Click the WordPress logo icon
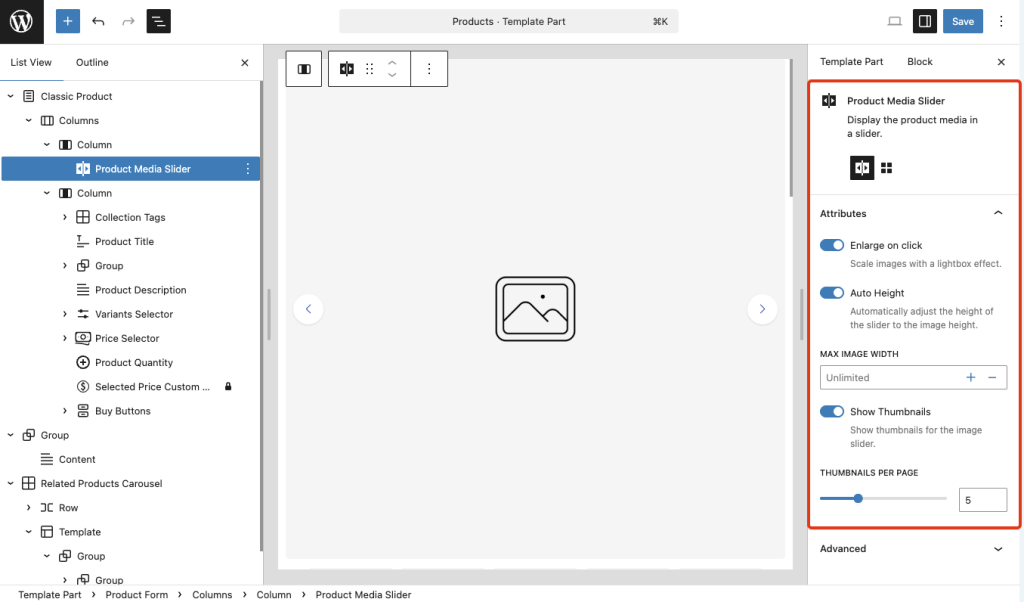This screenshot has width=1024, height=602. coord(21,21)
